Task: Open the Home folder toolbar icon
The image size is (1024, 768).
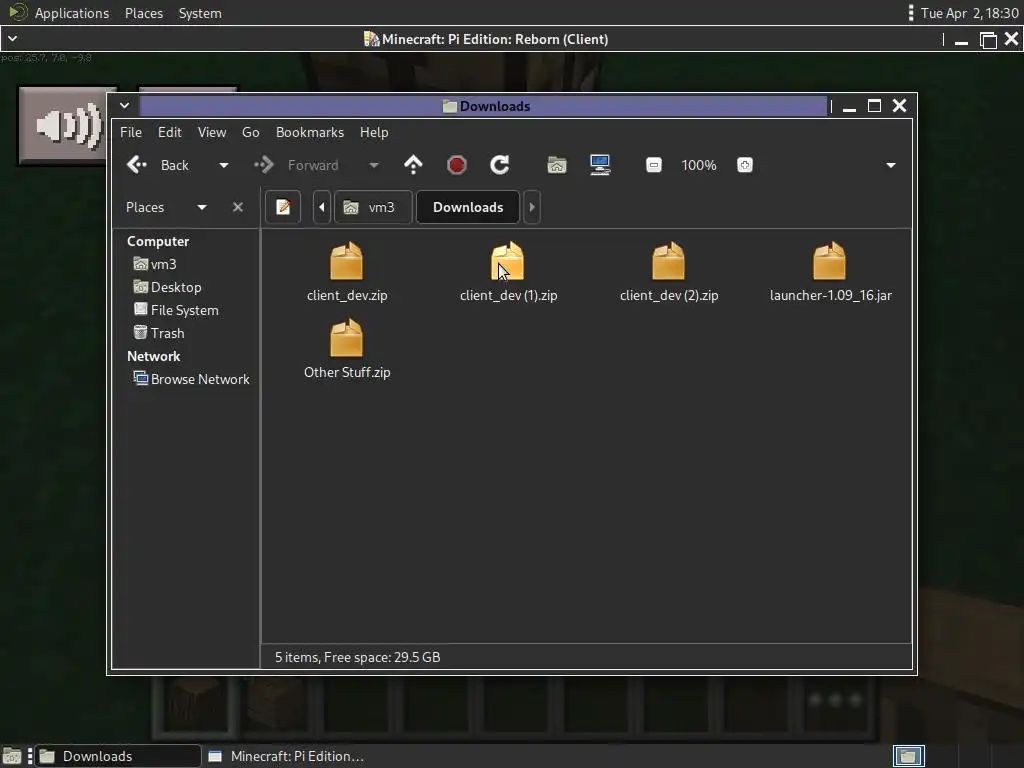Action: (x=556, y=165)
